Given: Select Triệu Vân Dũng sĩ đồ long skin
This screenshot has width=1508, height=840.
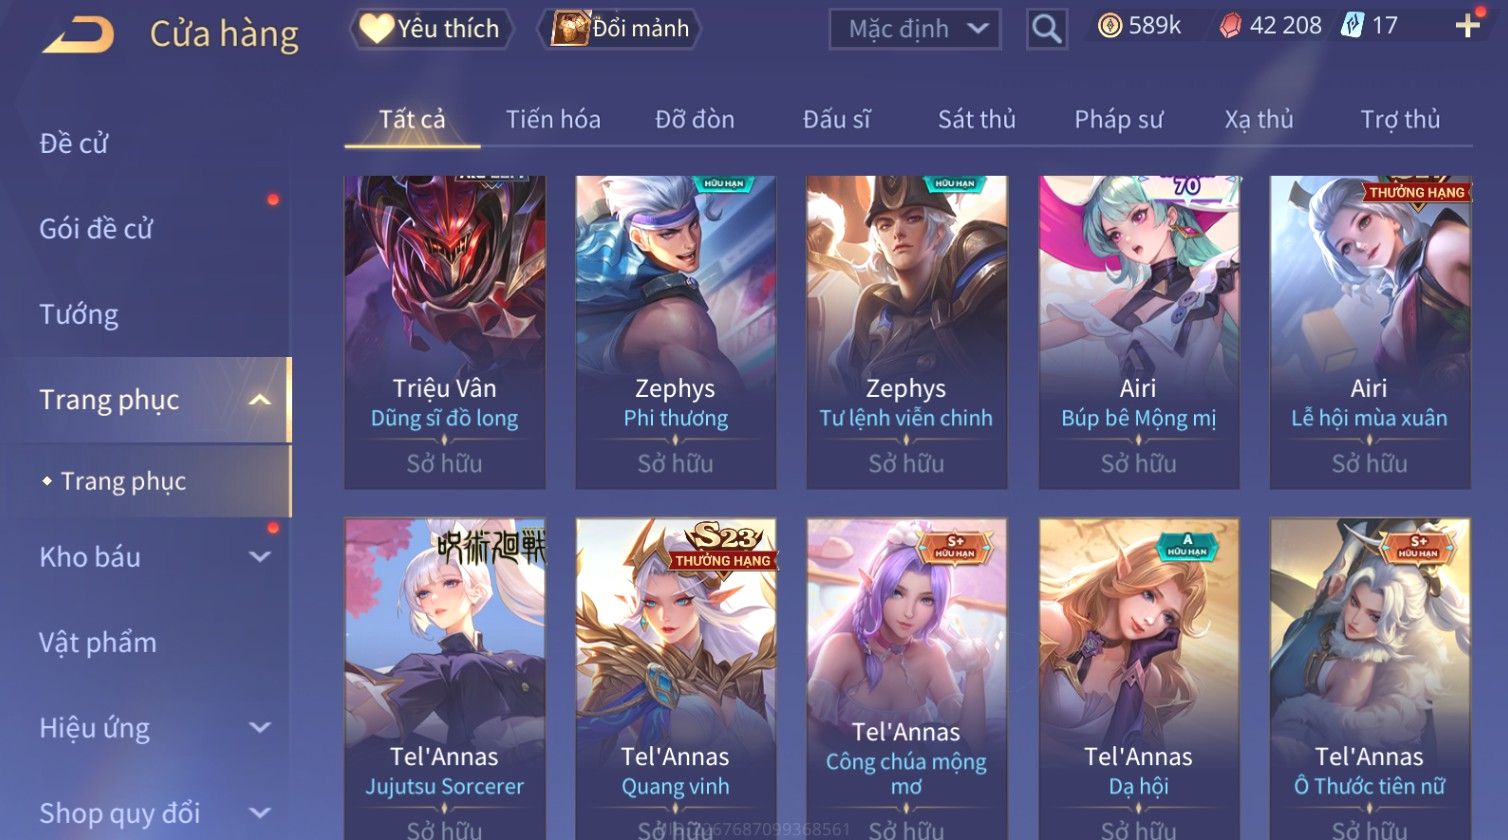Looking at the screenshot, I should [445, 332].
